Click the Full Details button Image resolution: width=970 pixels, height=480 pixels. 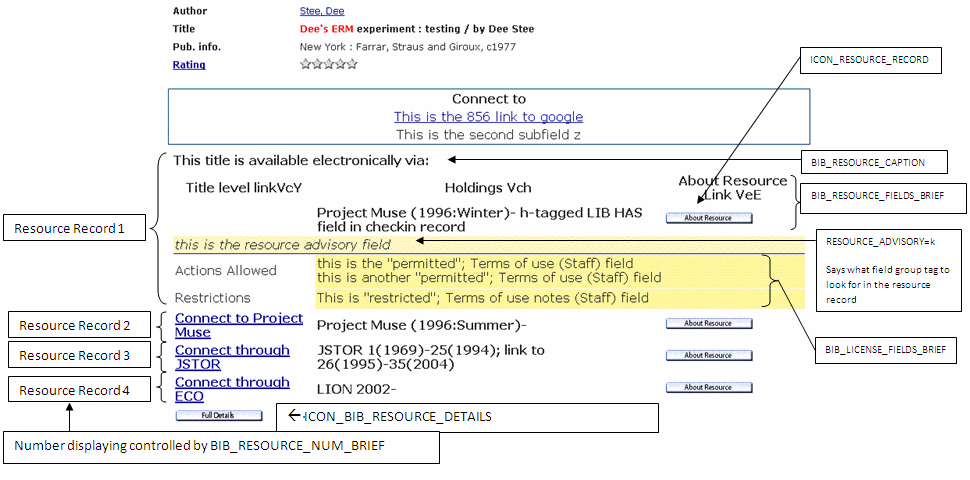(x=218, y=416)
